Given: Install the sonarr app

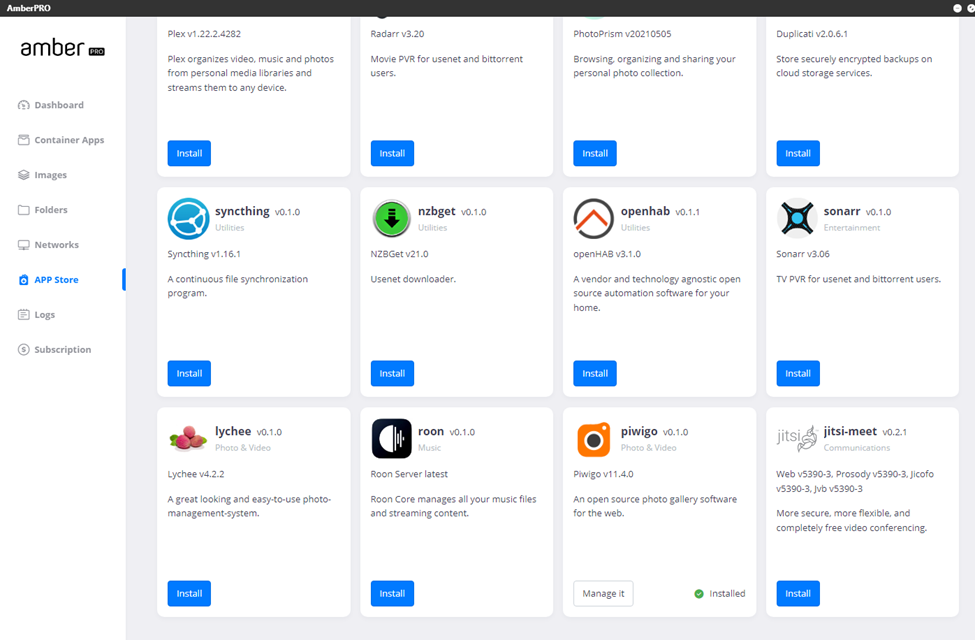Looking at the screenshot, I should (x=798, y=374).
